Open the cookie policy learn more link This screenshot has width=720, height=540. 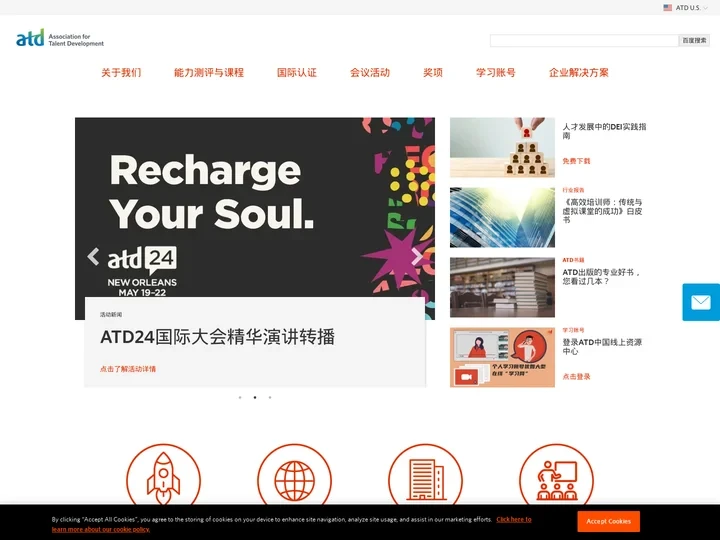[x=514, y=519]
